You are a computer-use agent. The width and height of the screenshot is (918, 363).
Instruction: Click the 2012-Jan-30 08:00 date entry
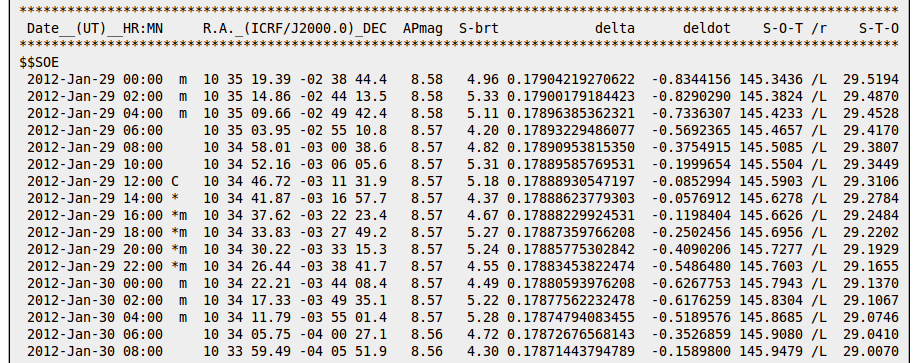point(95,351)
